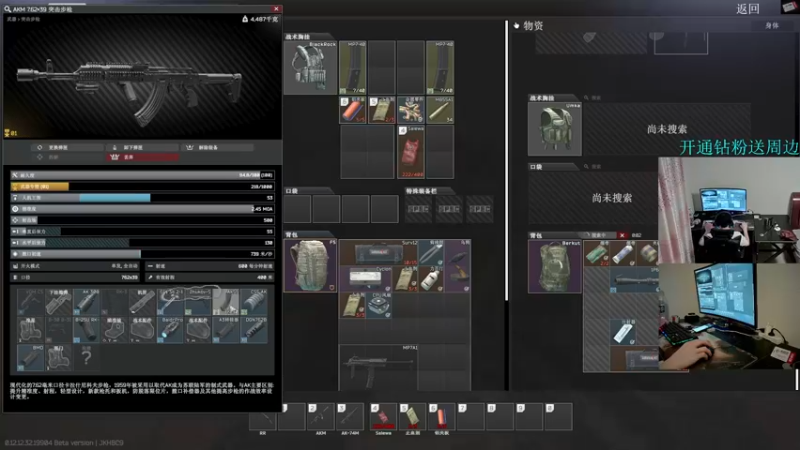The image size is (800, 450).
Task: Select the hemostat item with hotkey 5 in rig
Action: [x=381, y=110]
